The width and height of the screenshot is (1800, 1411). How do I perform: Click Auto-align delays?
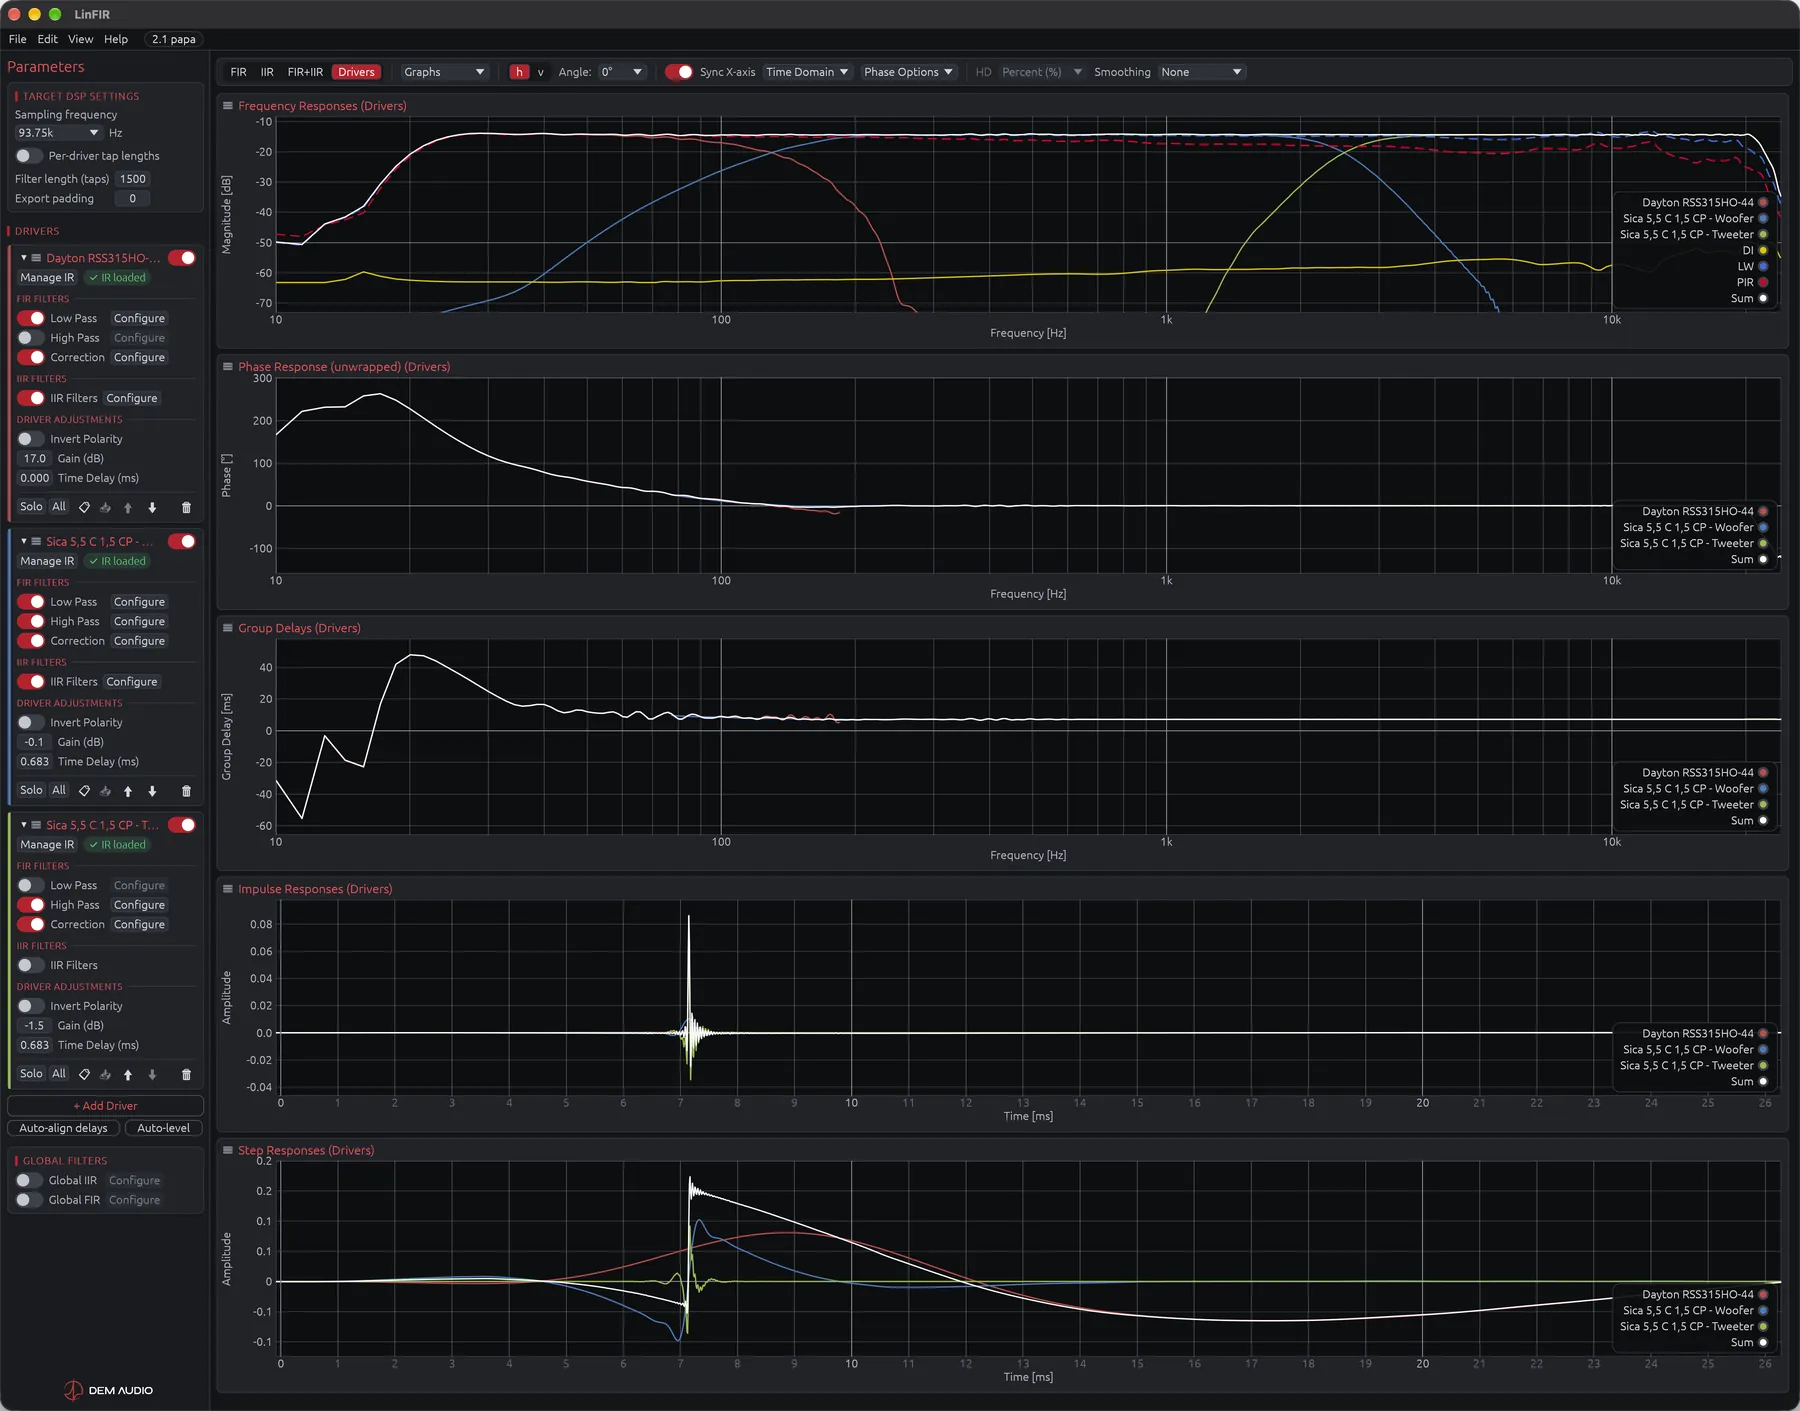64,1128
